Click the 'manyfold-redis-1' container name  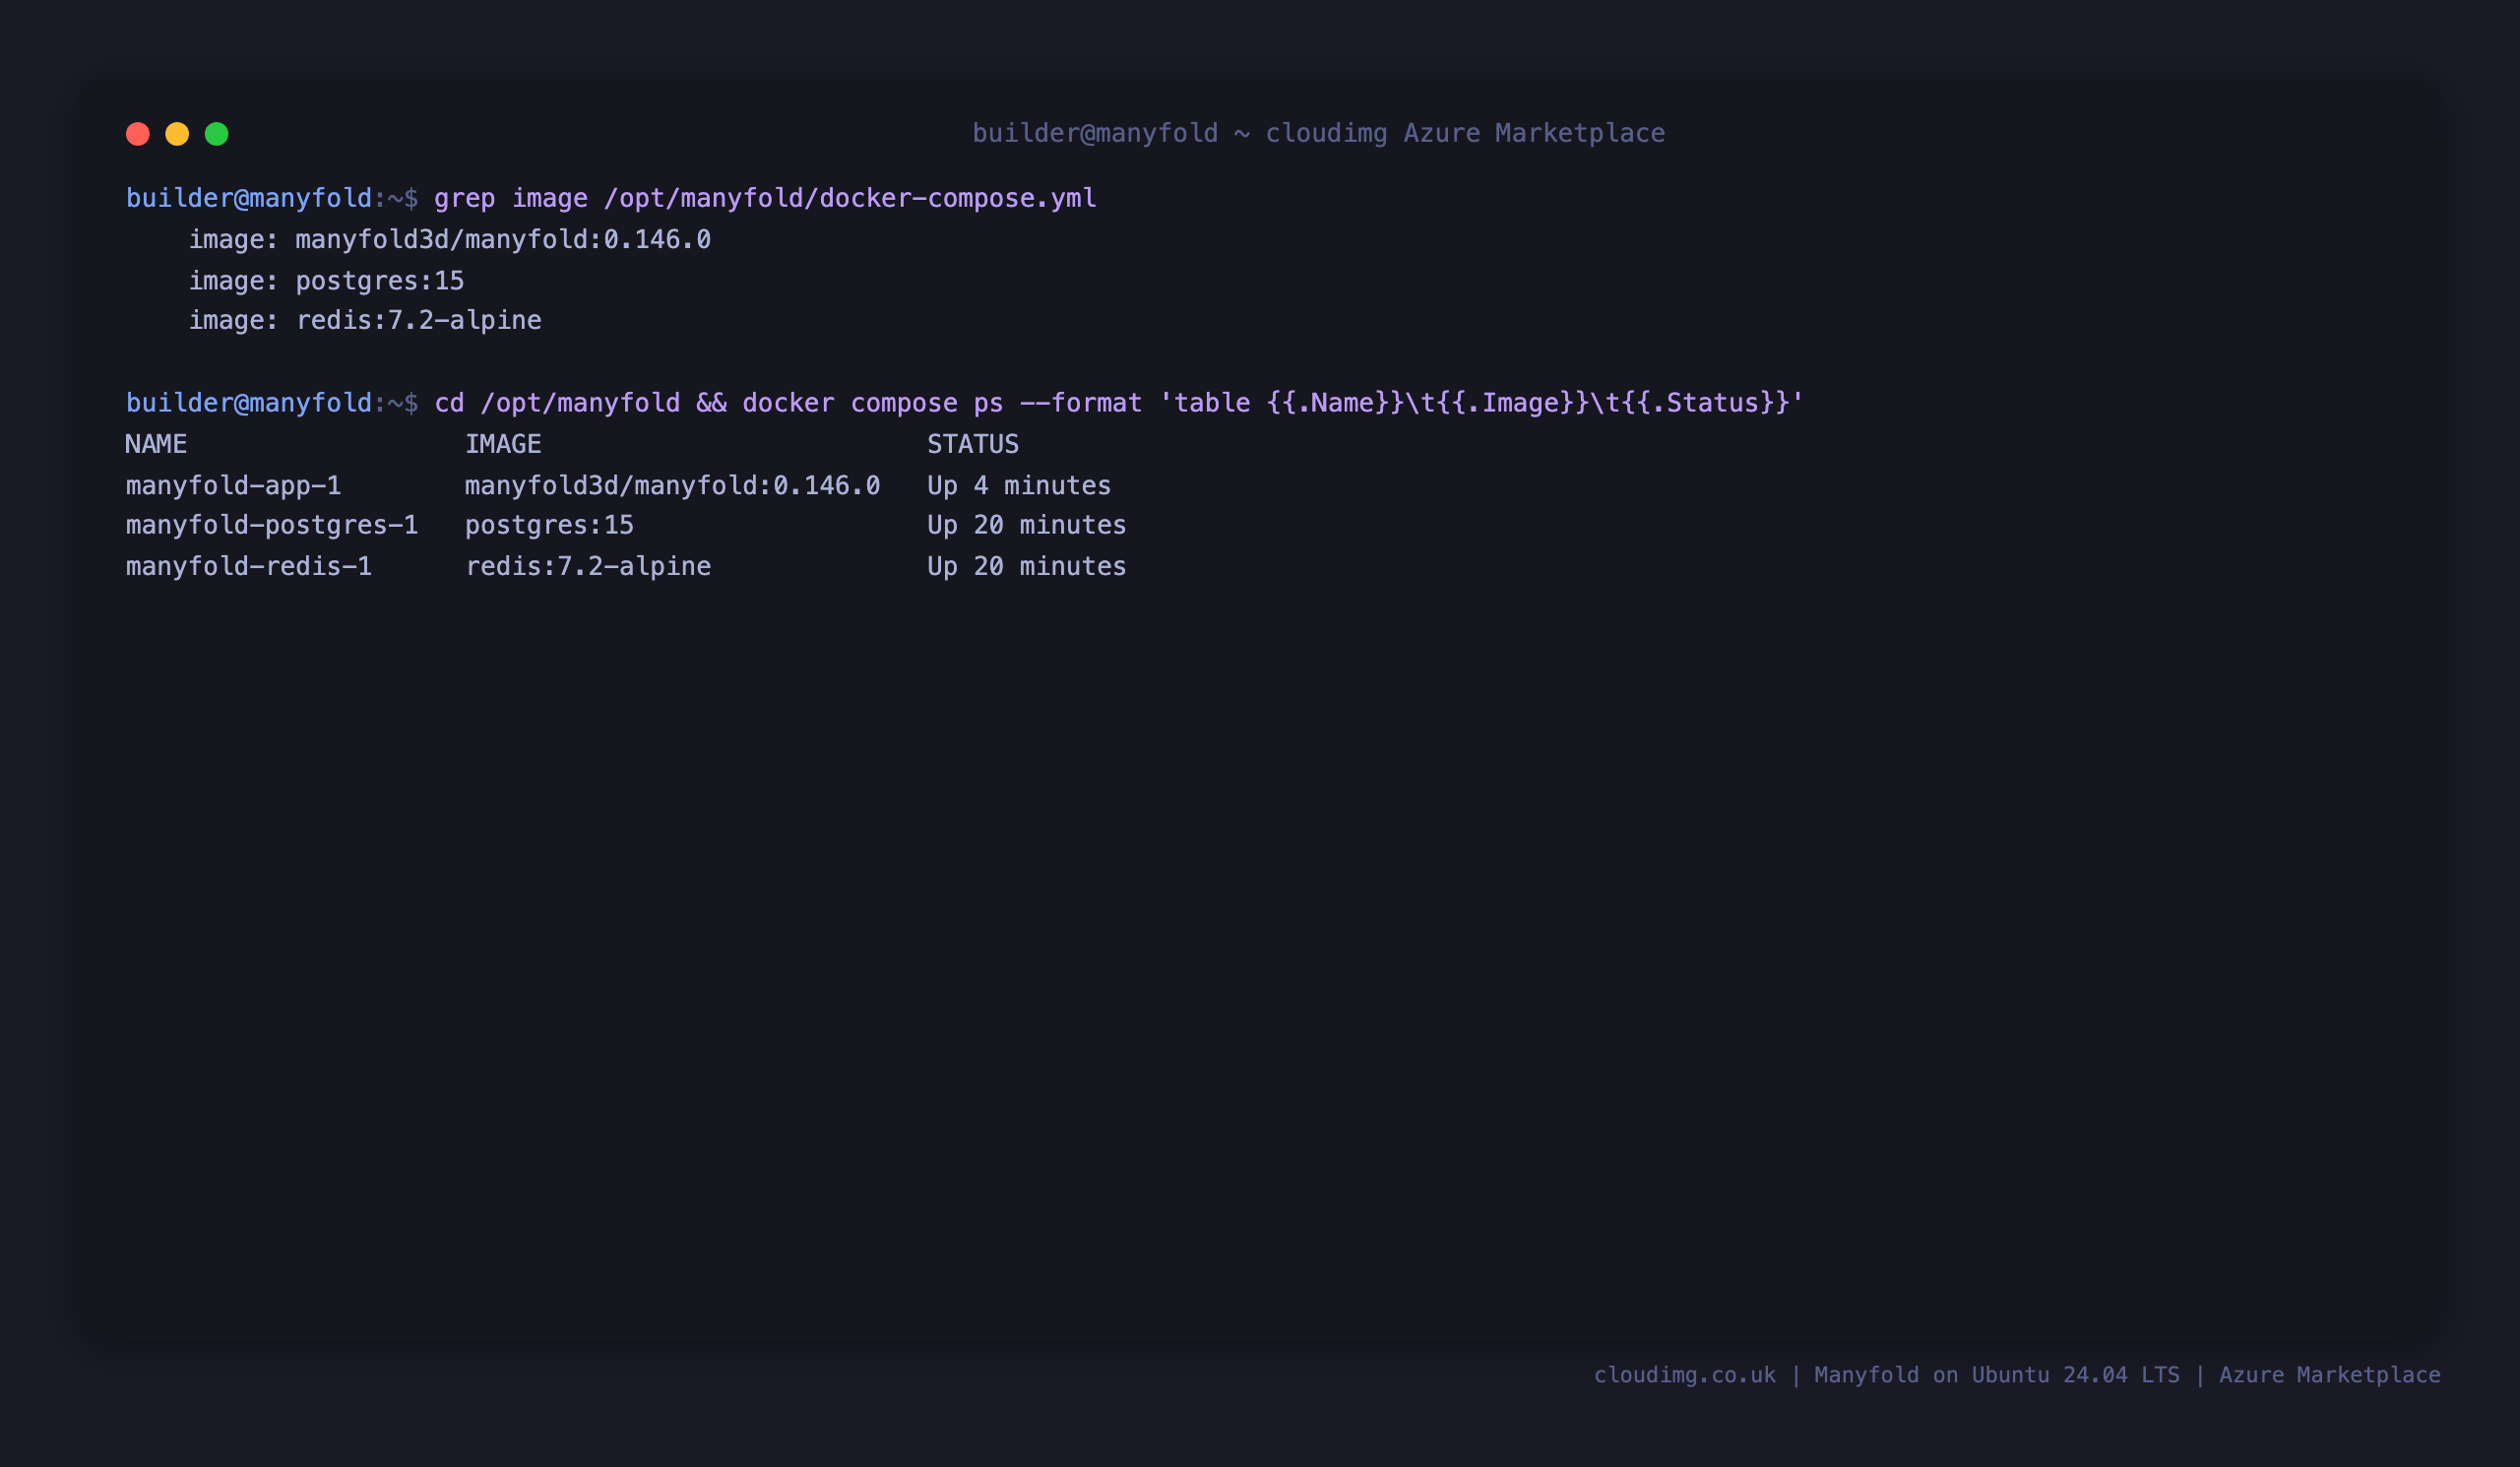tap(249, 567)
